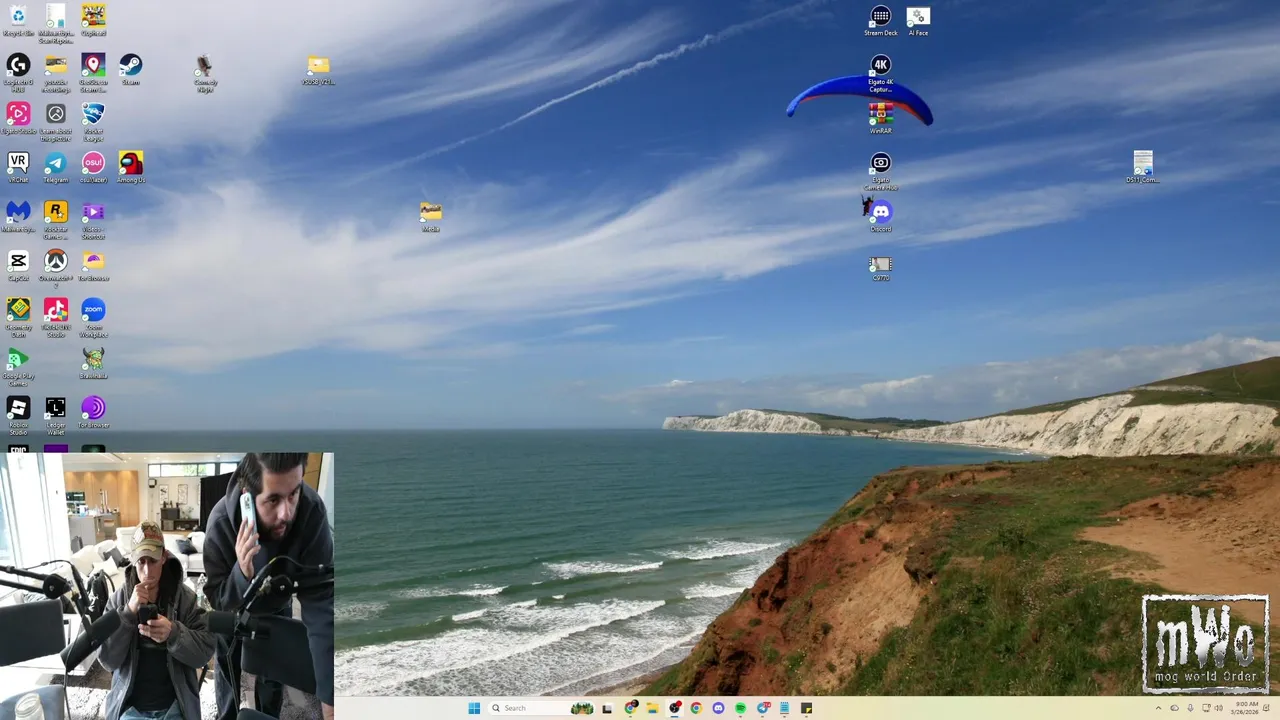Open the Videos - Shortcut desktop icon

tap(93, 219)
